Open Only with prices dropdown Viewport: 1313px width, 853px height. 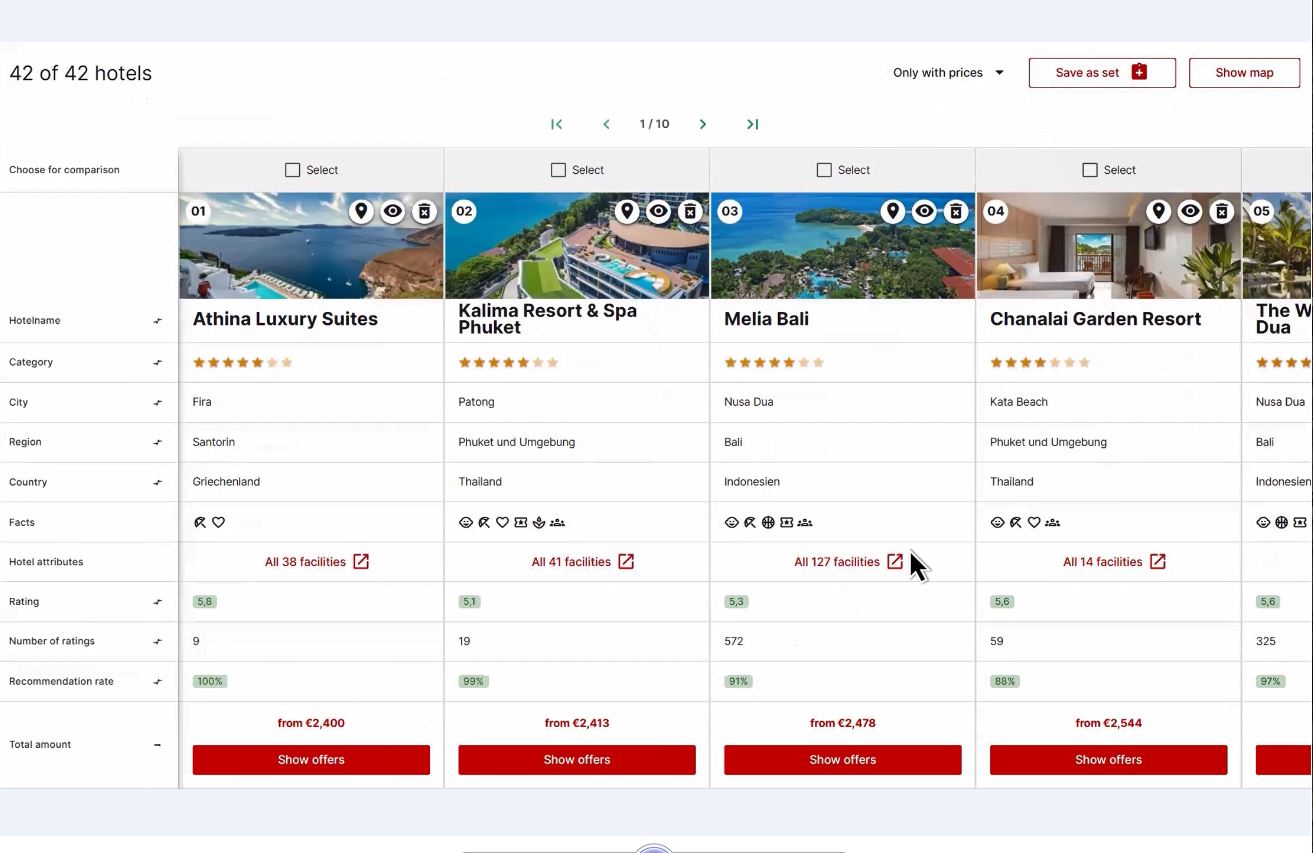click(948, 73)
